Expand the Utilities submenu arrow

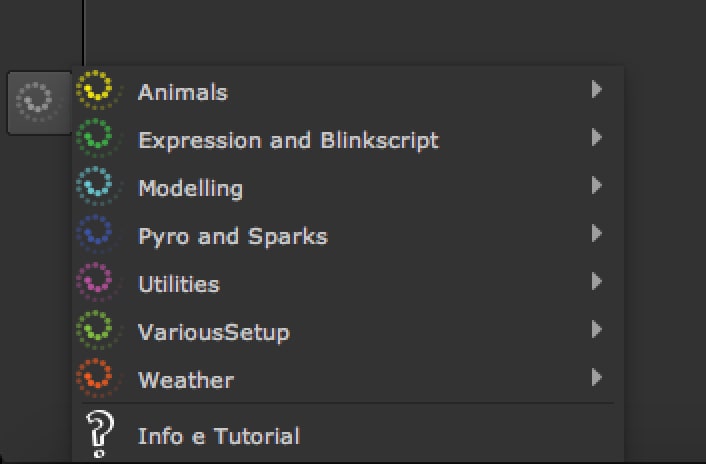click(596, 282)
